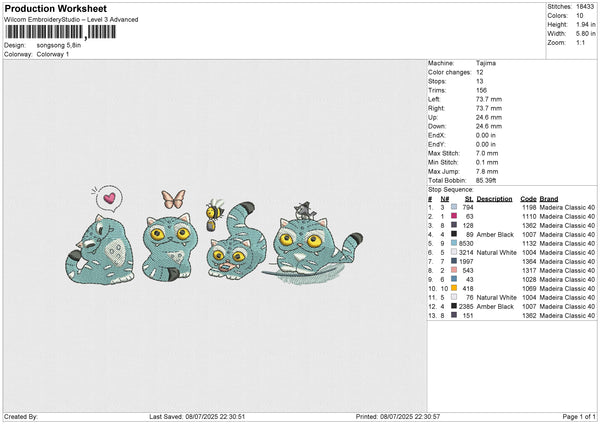
Task: Click 'Madeira Classic 40' brand in row 2
Action: coord(567,217)
